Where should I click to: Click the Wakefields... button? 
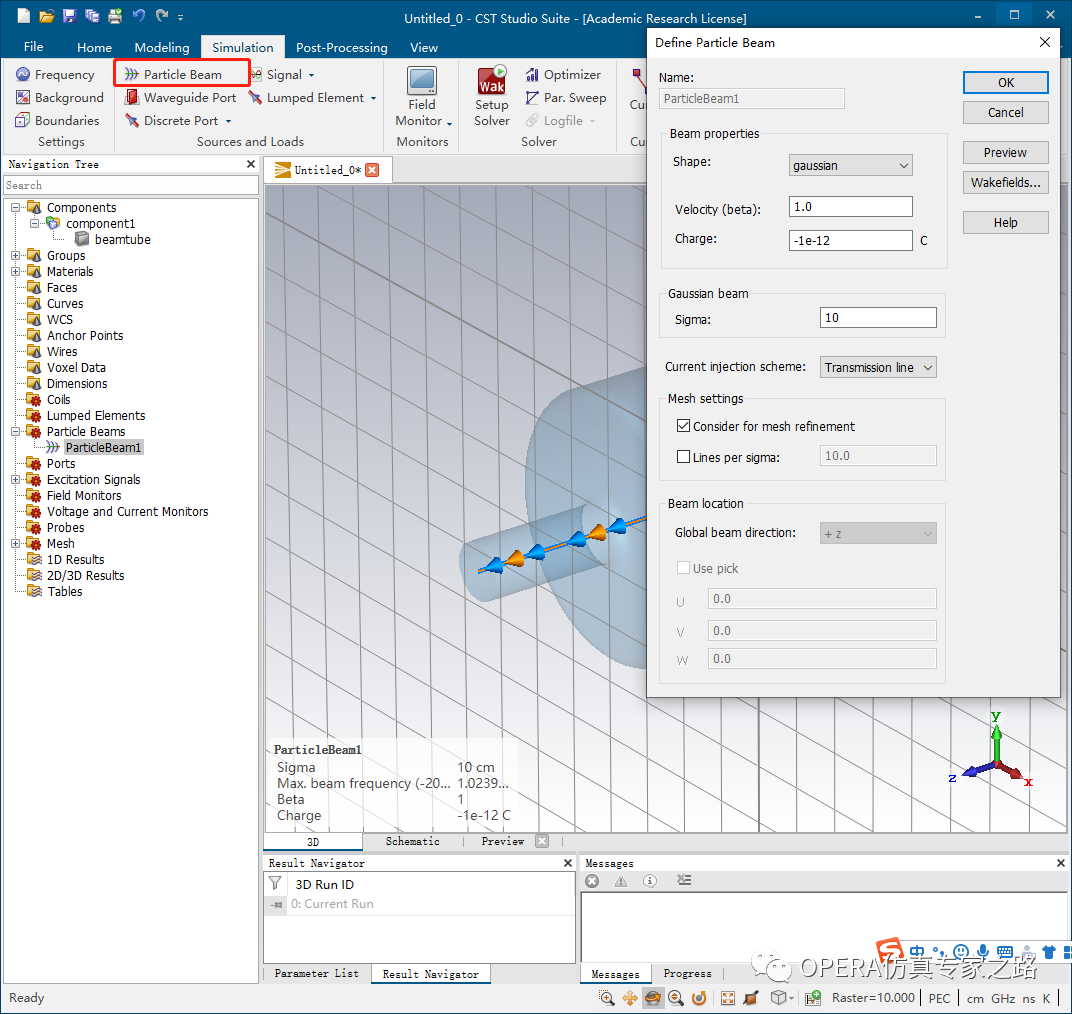click(1006, 183)
